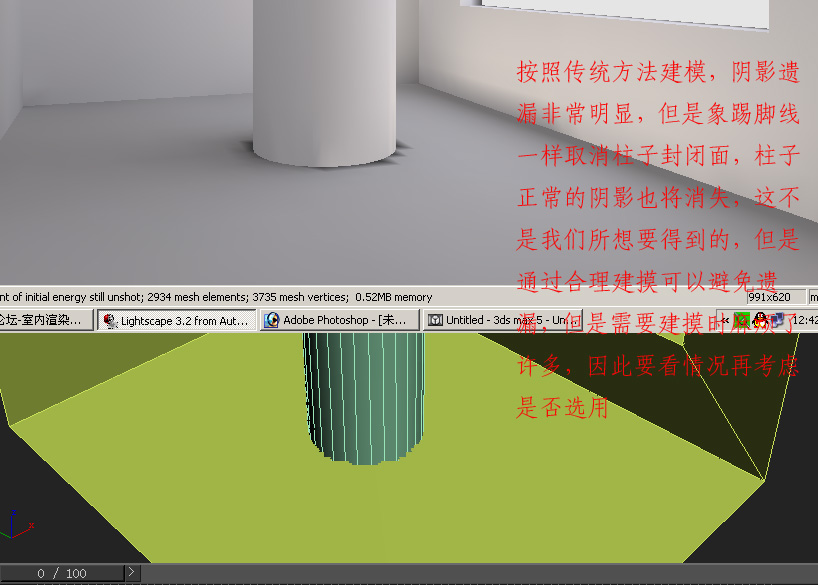
Task: Select the green cylinder in 3ds max viewport
Action: 364,397
